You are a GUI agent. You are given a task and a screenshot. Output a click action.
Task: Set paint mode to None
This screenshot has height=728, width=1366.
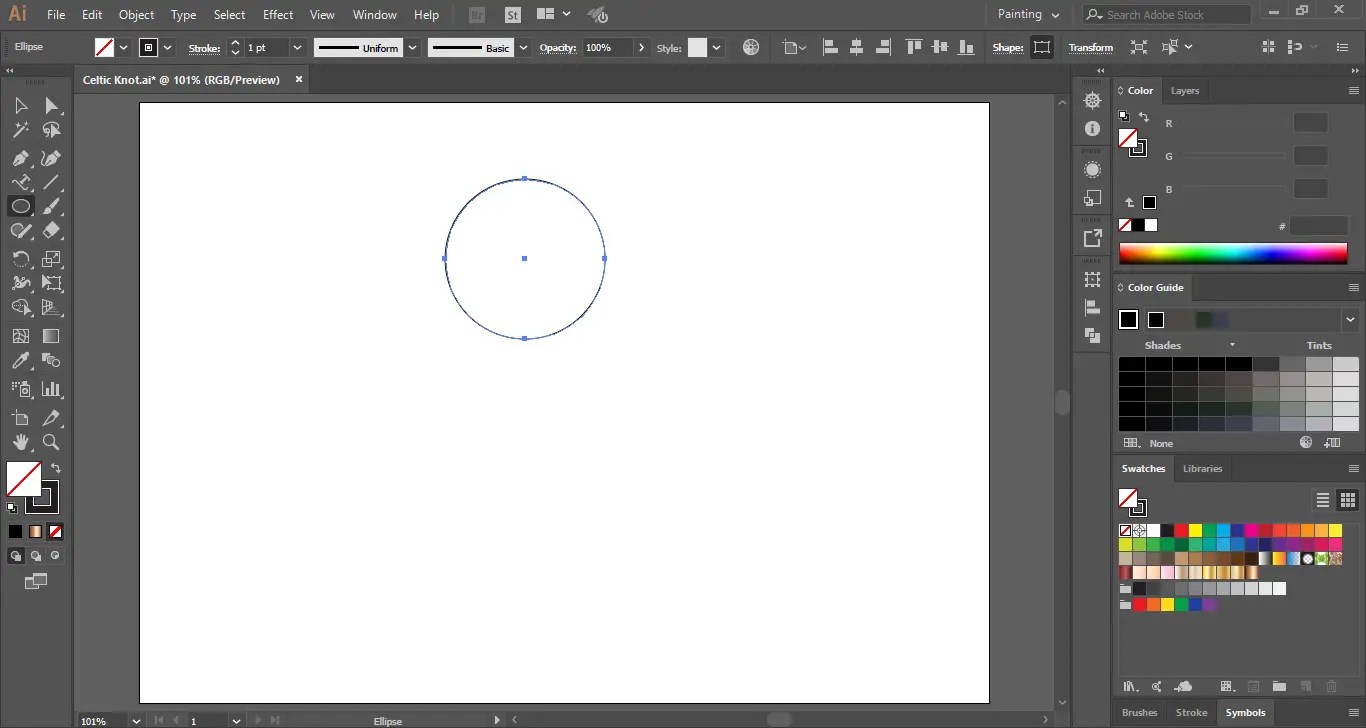(x=56, y=531)
